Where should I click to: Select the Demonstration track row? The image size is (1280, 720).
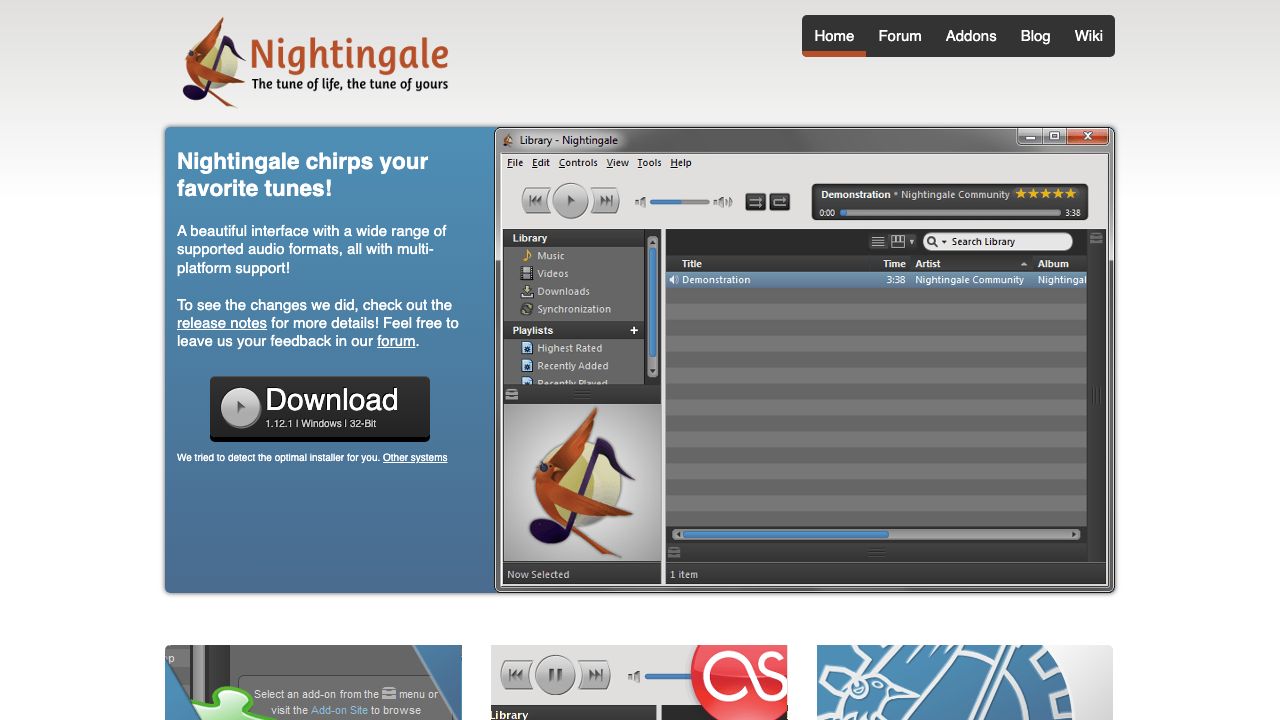coord(876,280)
